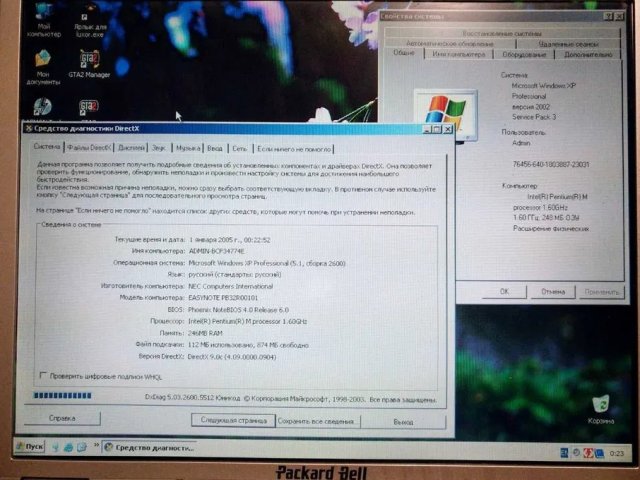Click Сохранить все сведения button
This screenshot has height=480, width=640.
(316, 422)
